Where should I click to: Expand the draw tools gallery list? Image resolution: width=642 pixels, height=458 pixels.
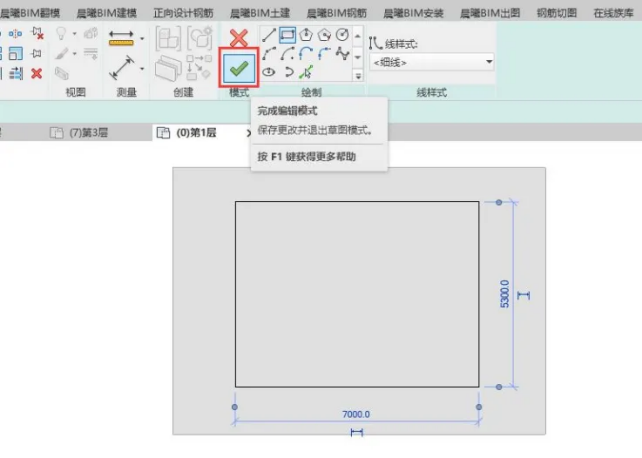point(358,75)
